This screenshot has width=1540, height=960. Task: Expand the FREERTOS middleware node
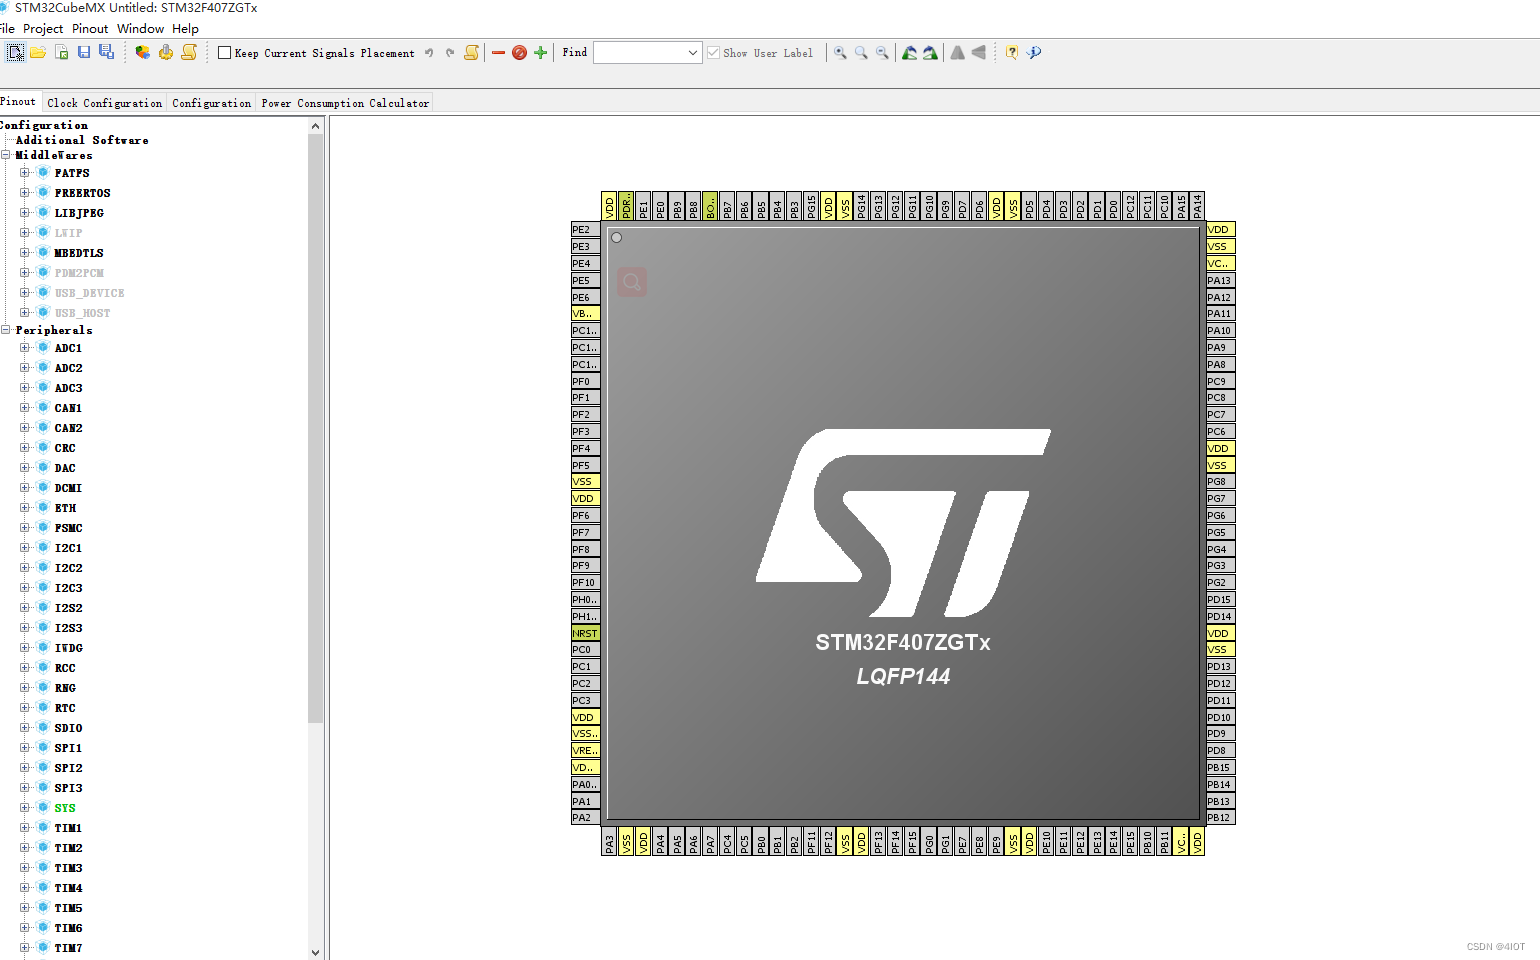tap(24, 192)
